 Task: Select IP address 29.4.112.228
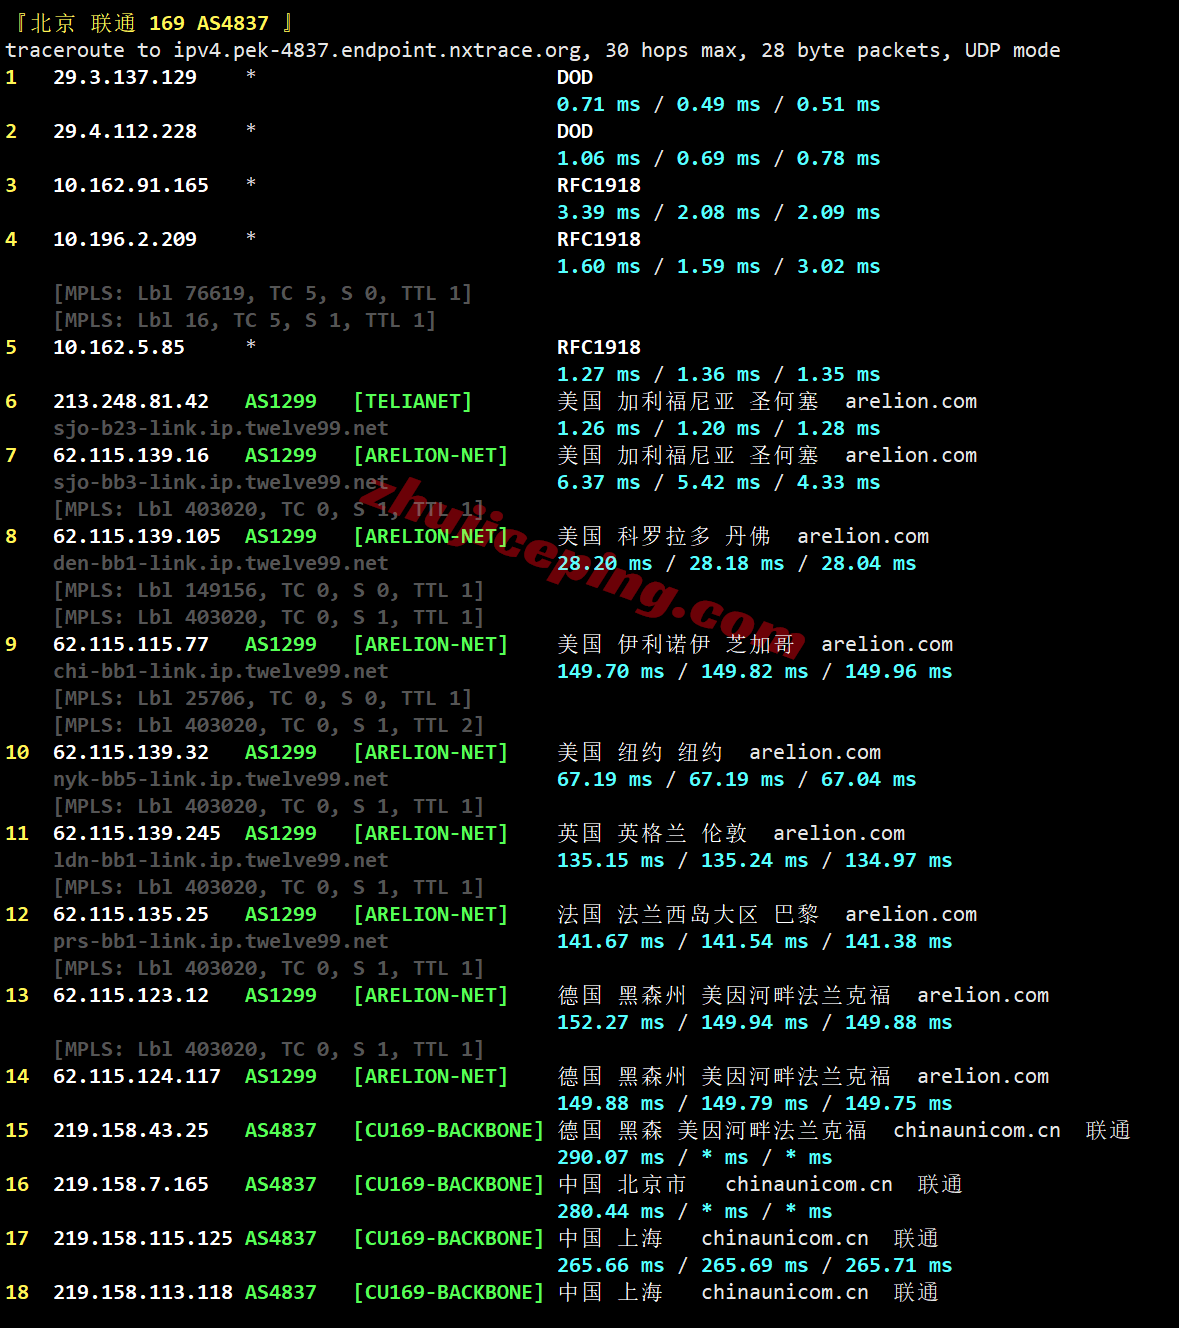[125, 131]
